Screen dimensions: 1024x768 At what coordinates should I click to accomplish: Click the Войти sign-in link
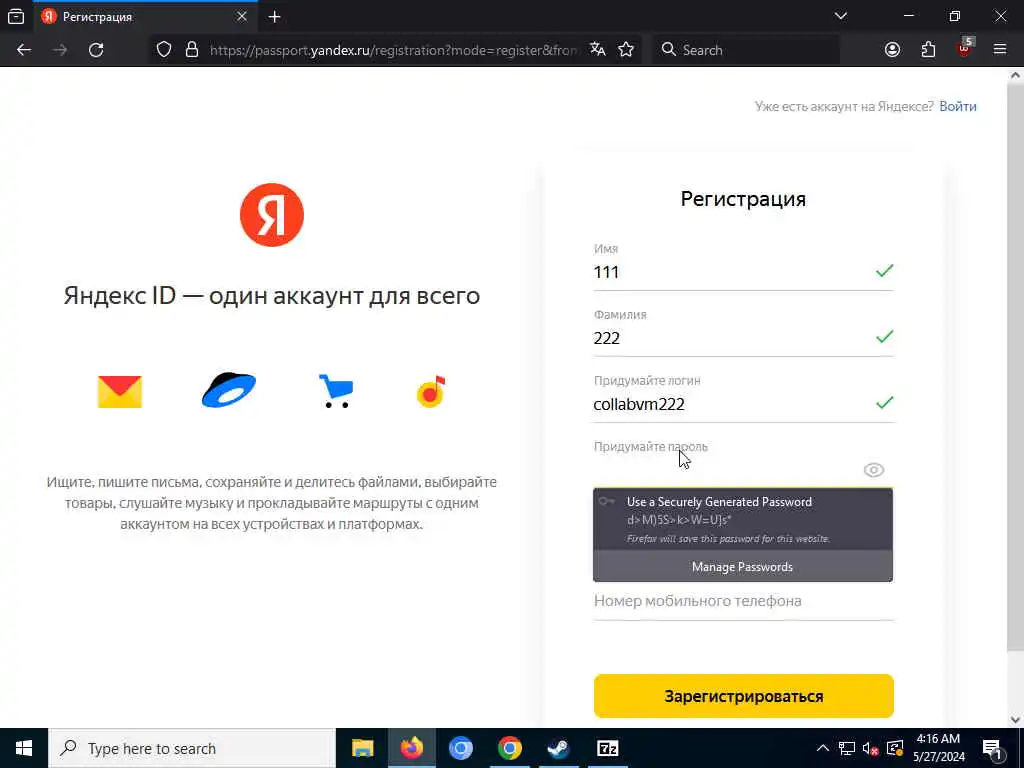958,106
